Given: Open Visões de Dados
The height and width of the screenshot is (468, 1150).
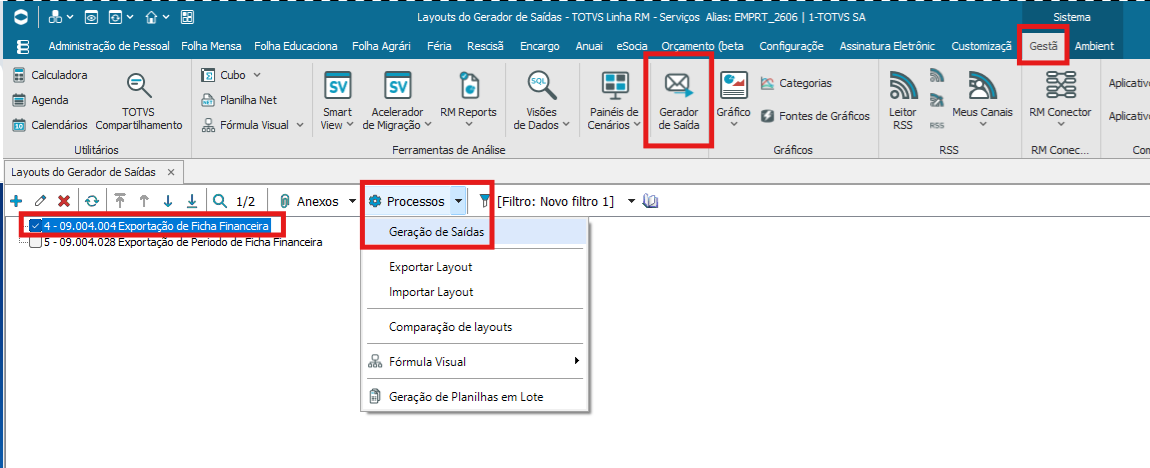Looking at the screenshot, I should pos(542,101).
